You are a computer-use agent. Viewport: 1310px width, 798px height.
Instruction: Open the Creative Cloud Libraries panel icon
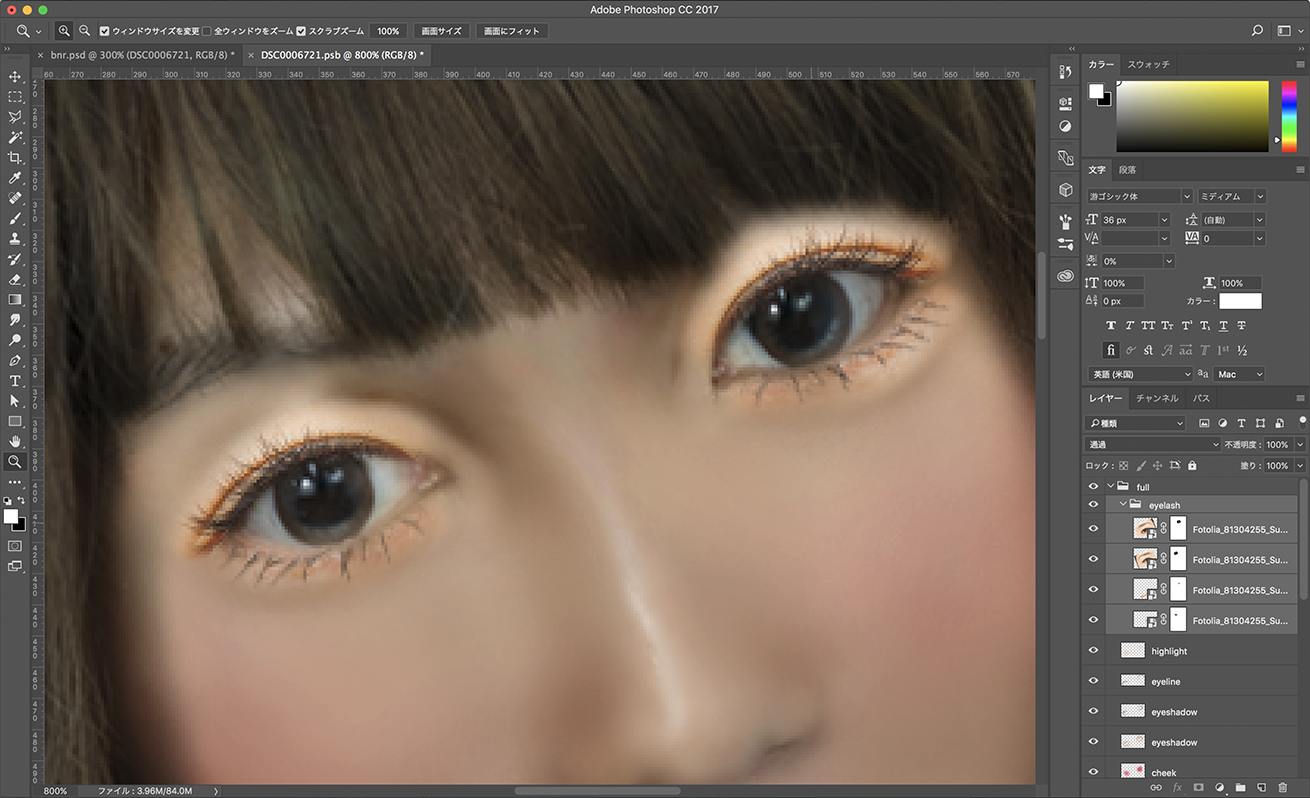1065,275
